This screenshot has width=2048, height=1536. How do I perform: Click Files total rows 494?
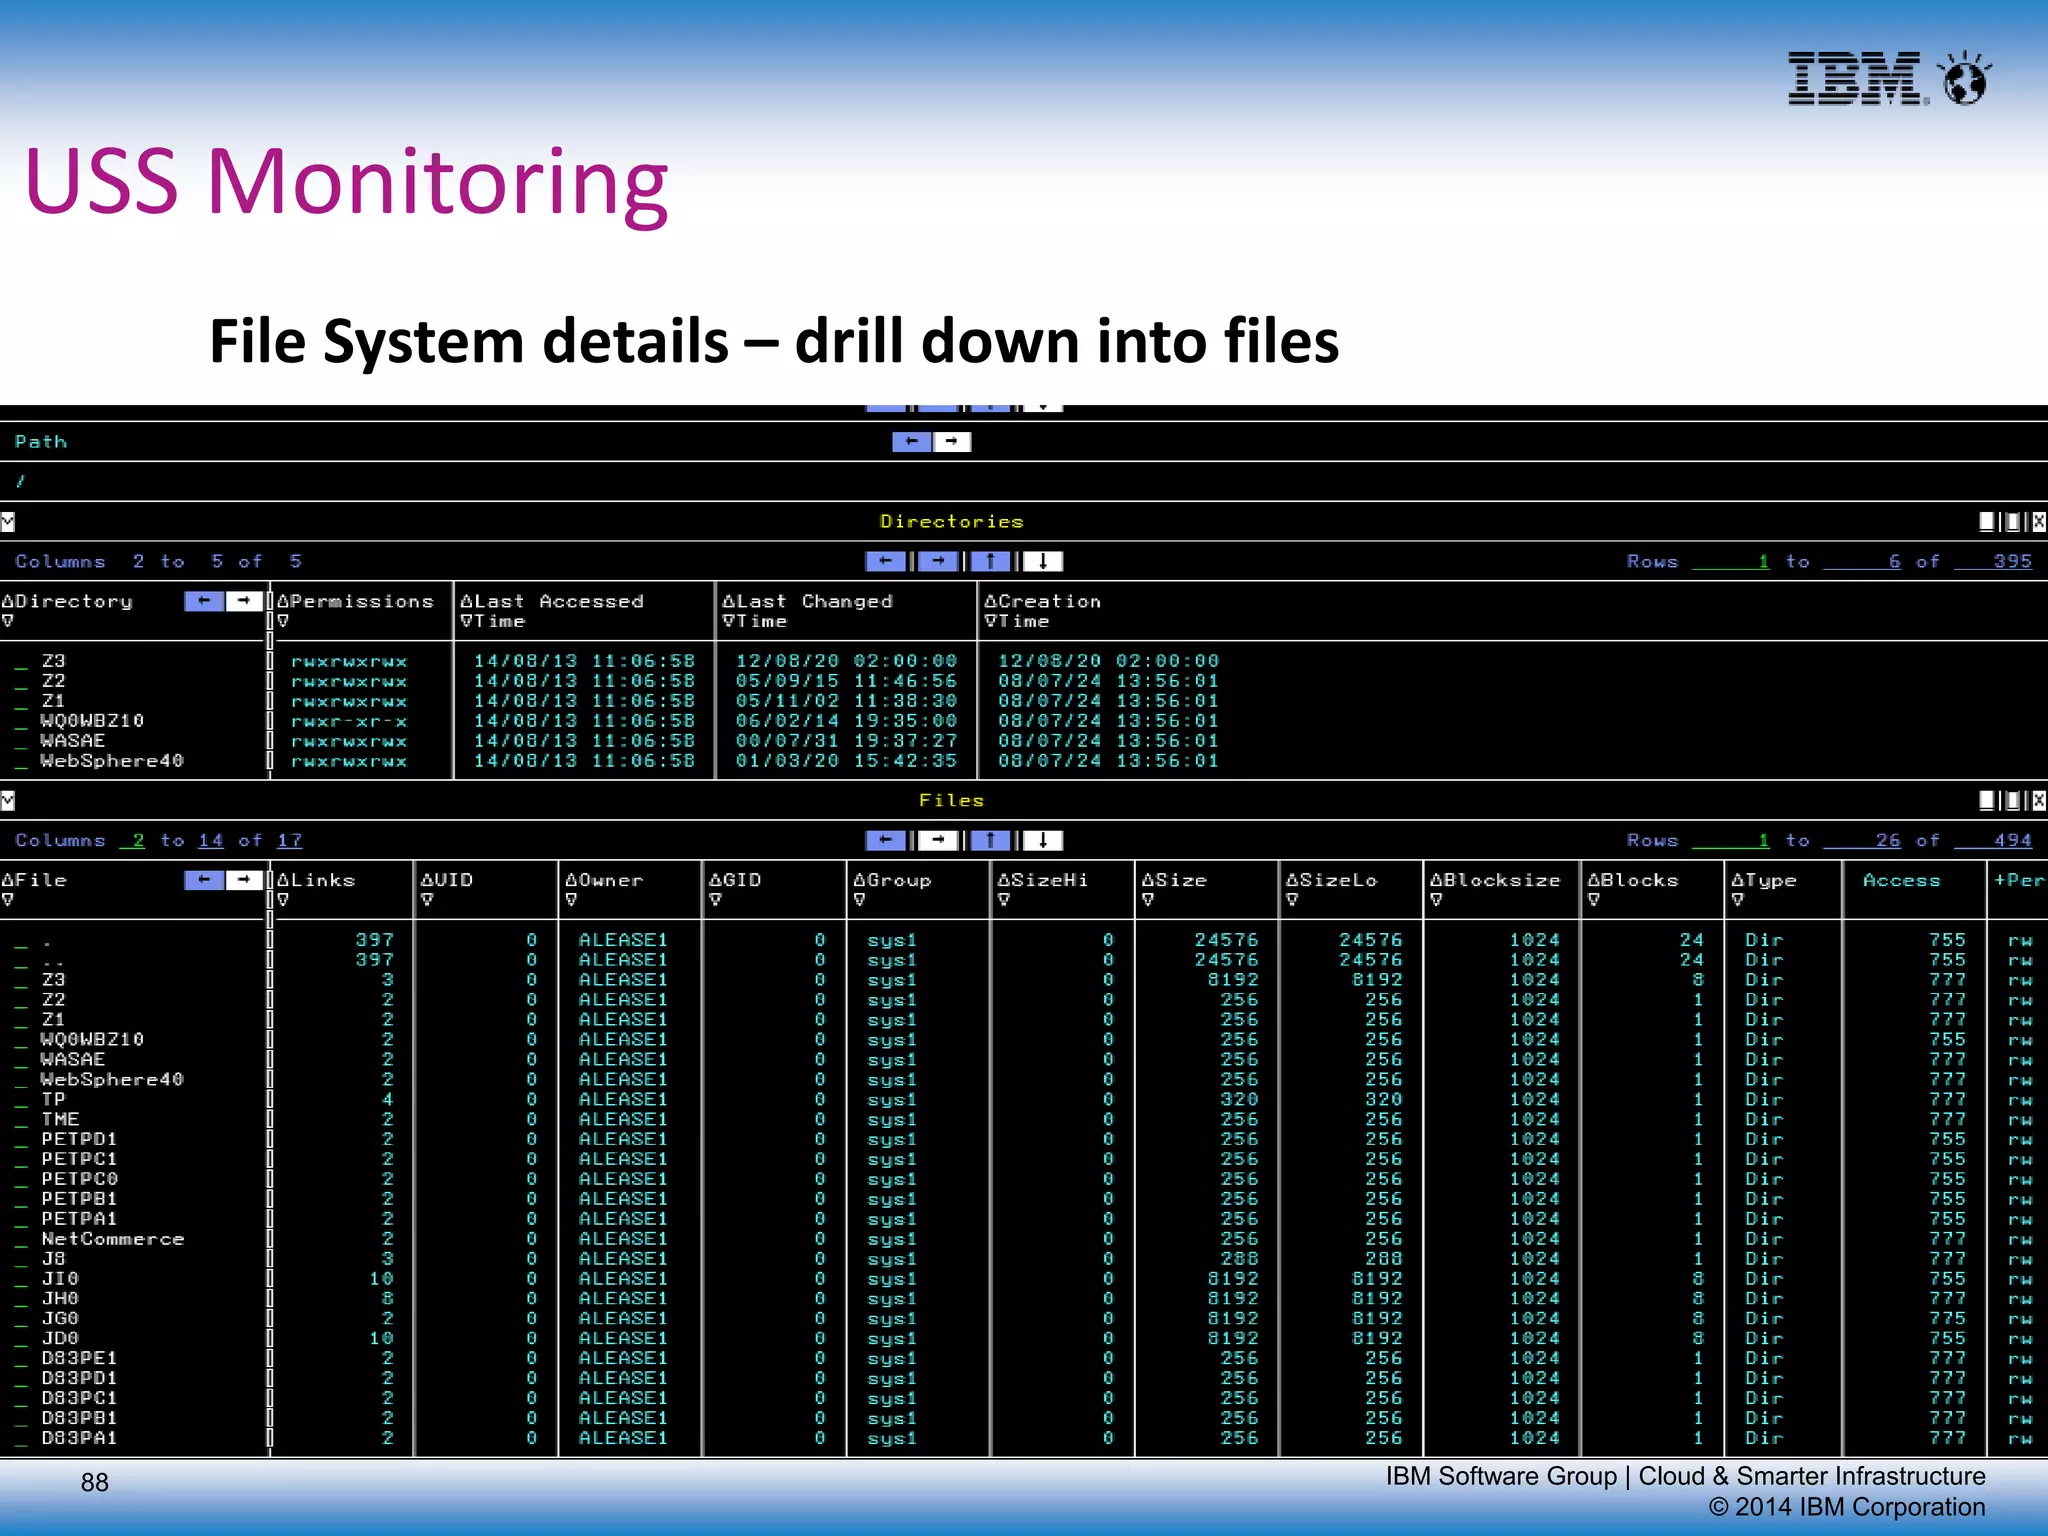click(x=1994, y=840)
